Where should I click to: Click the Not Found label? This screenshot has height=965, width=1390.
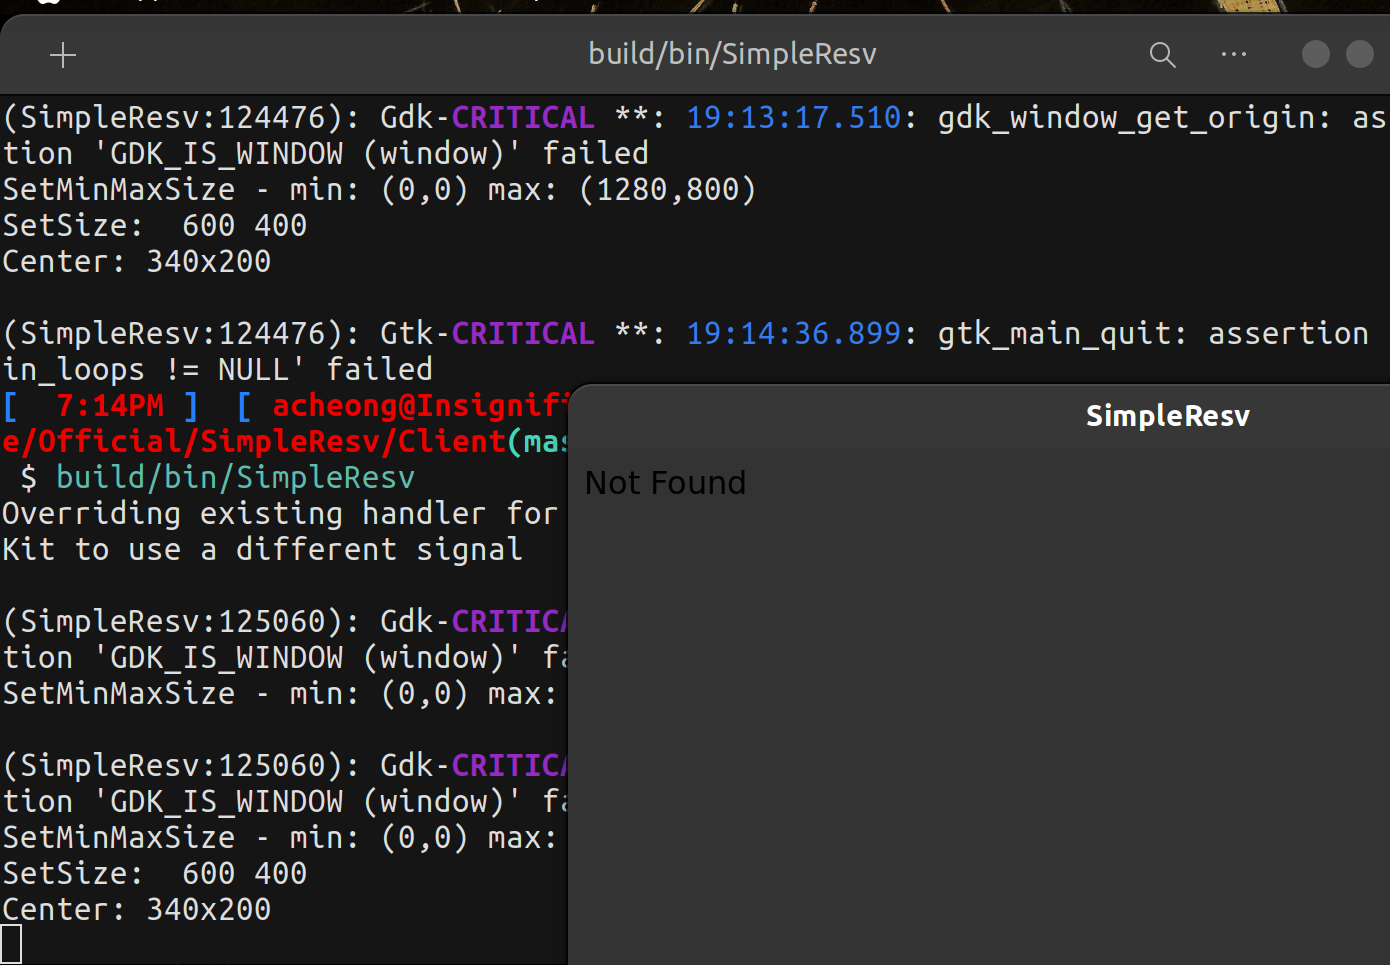(664, 482)
